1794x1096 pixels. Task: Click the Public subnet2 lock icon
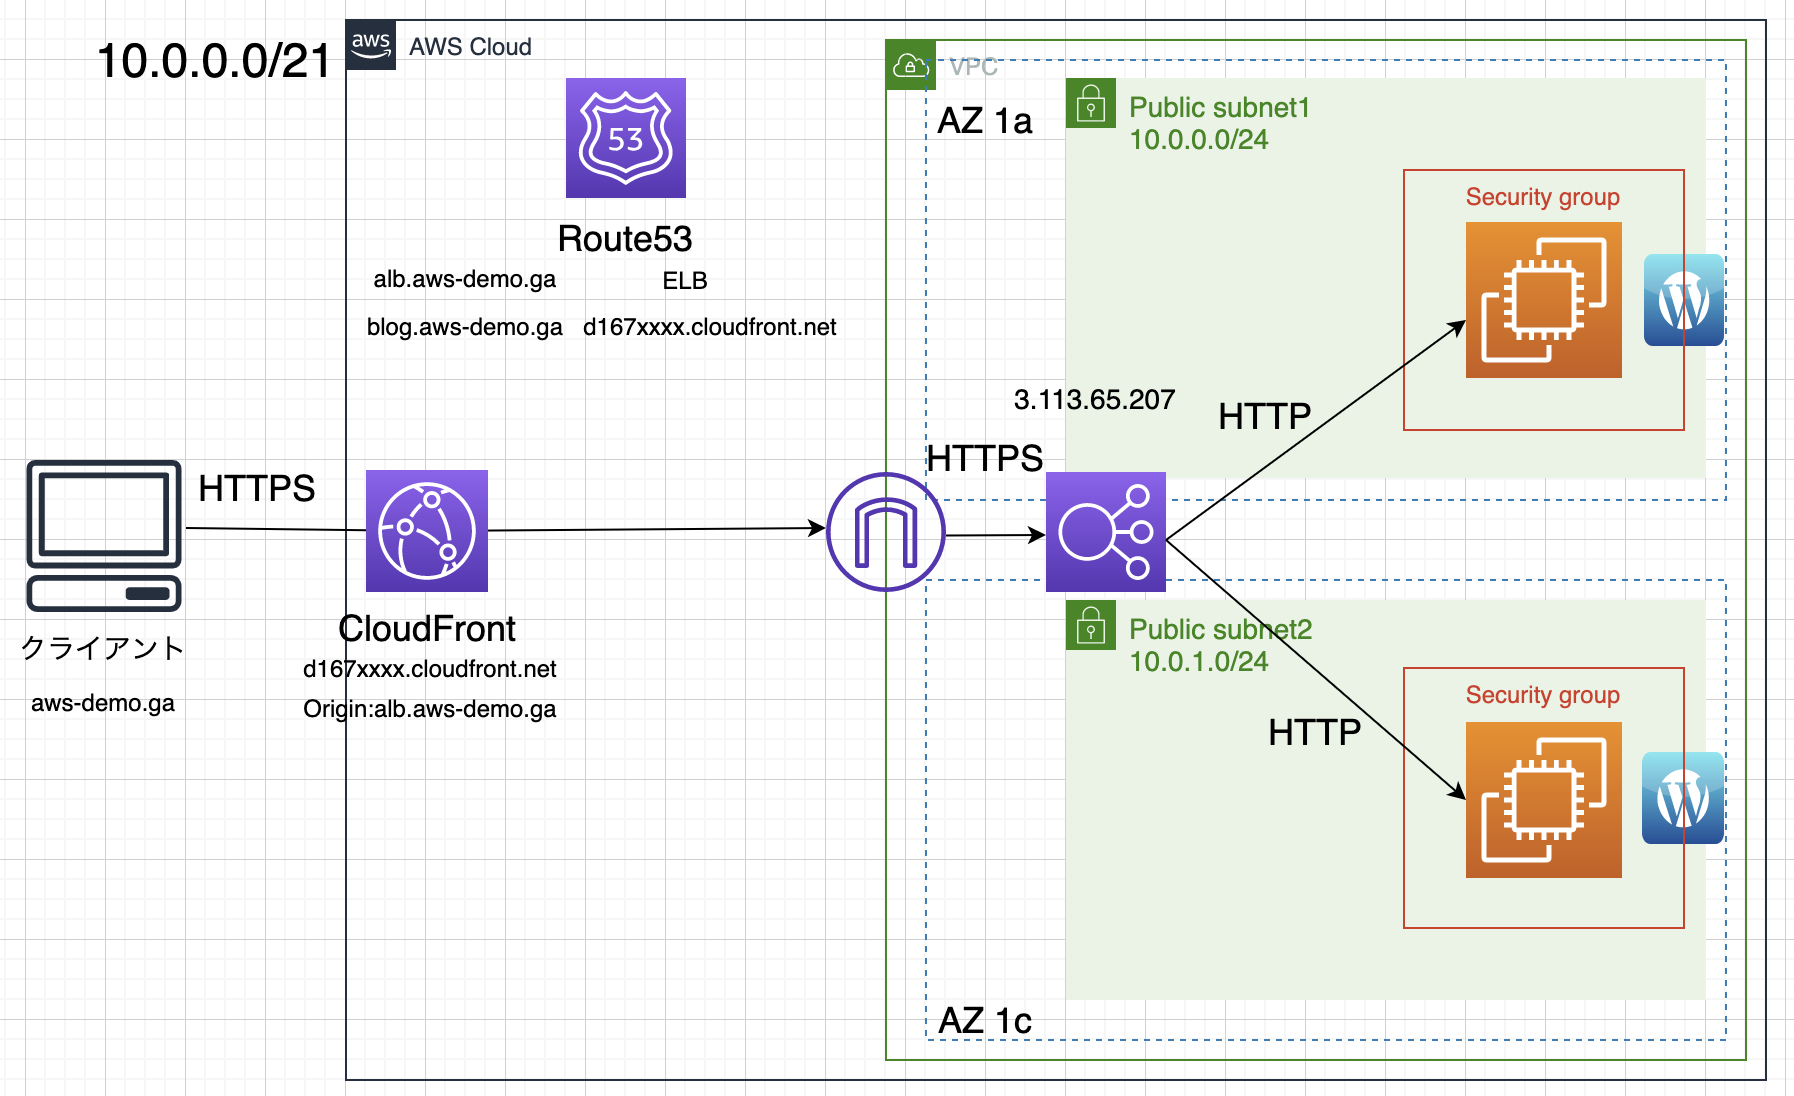point(1091,625)
